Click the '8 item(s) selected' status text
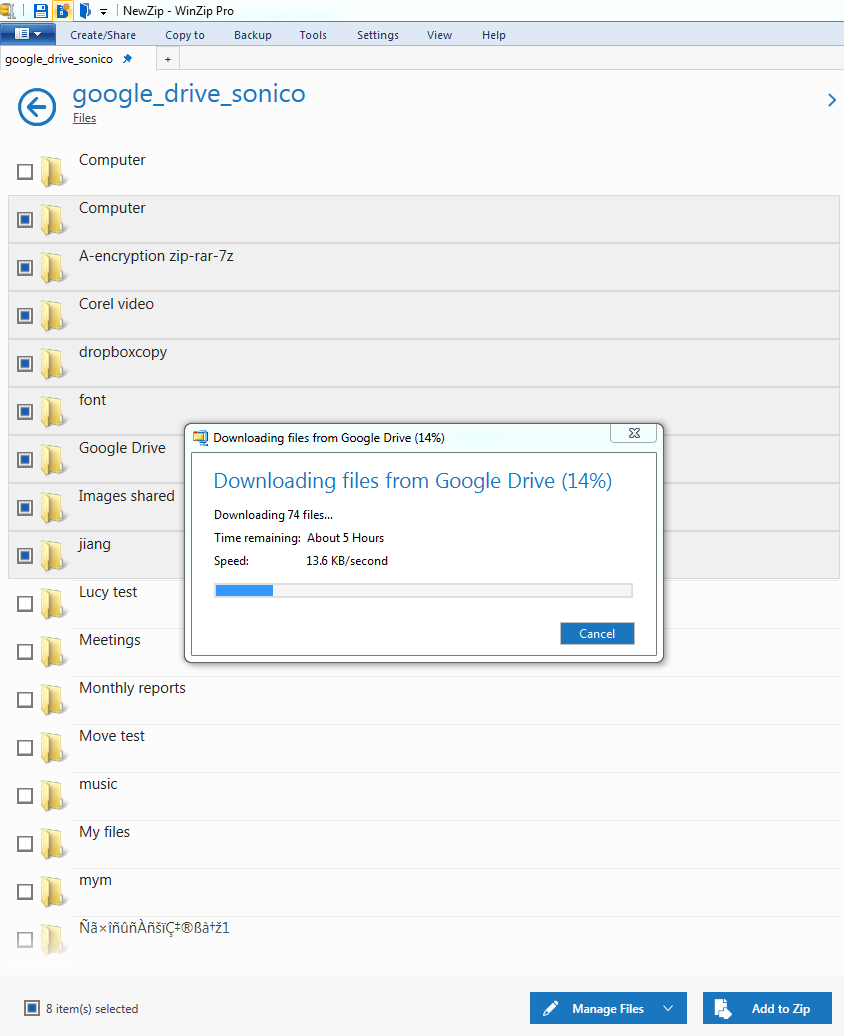The image size is (844, 1036). 93,1009
